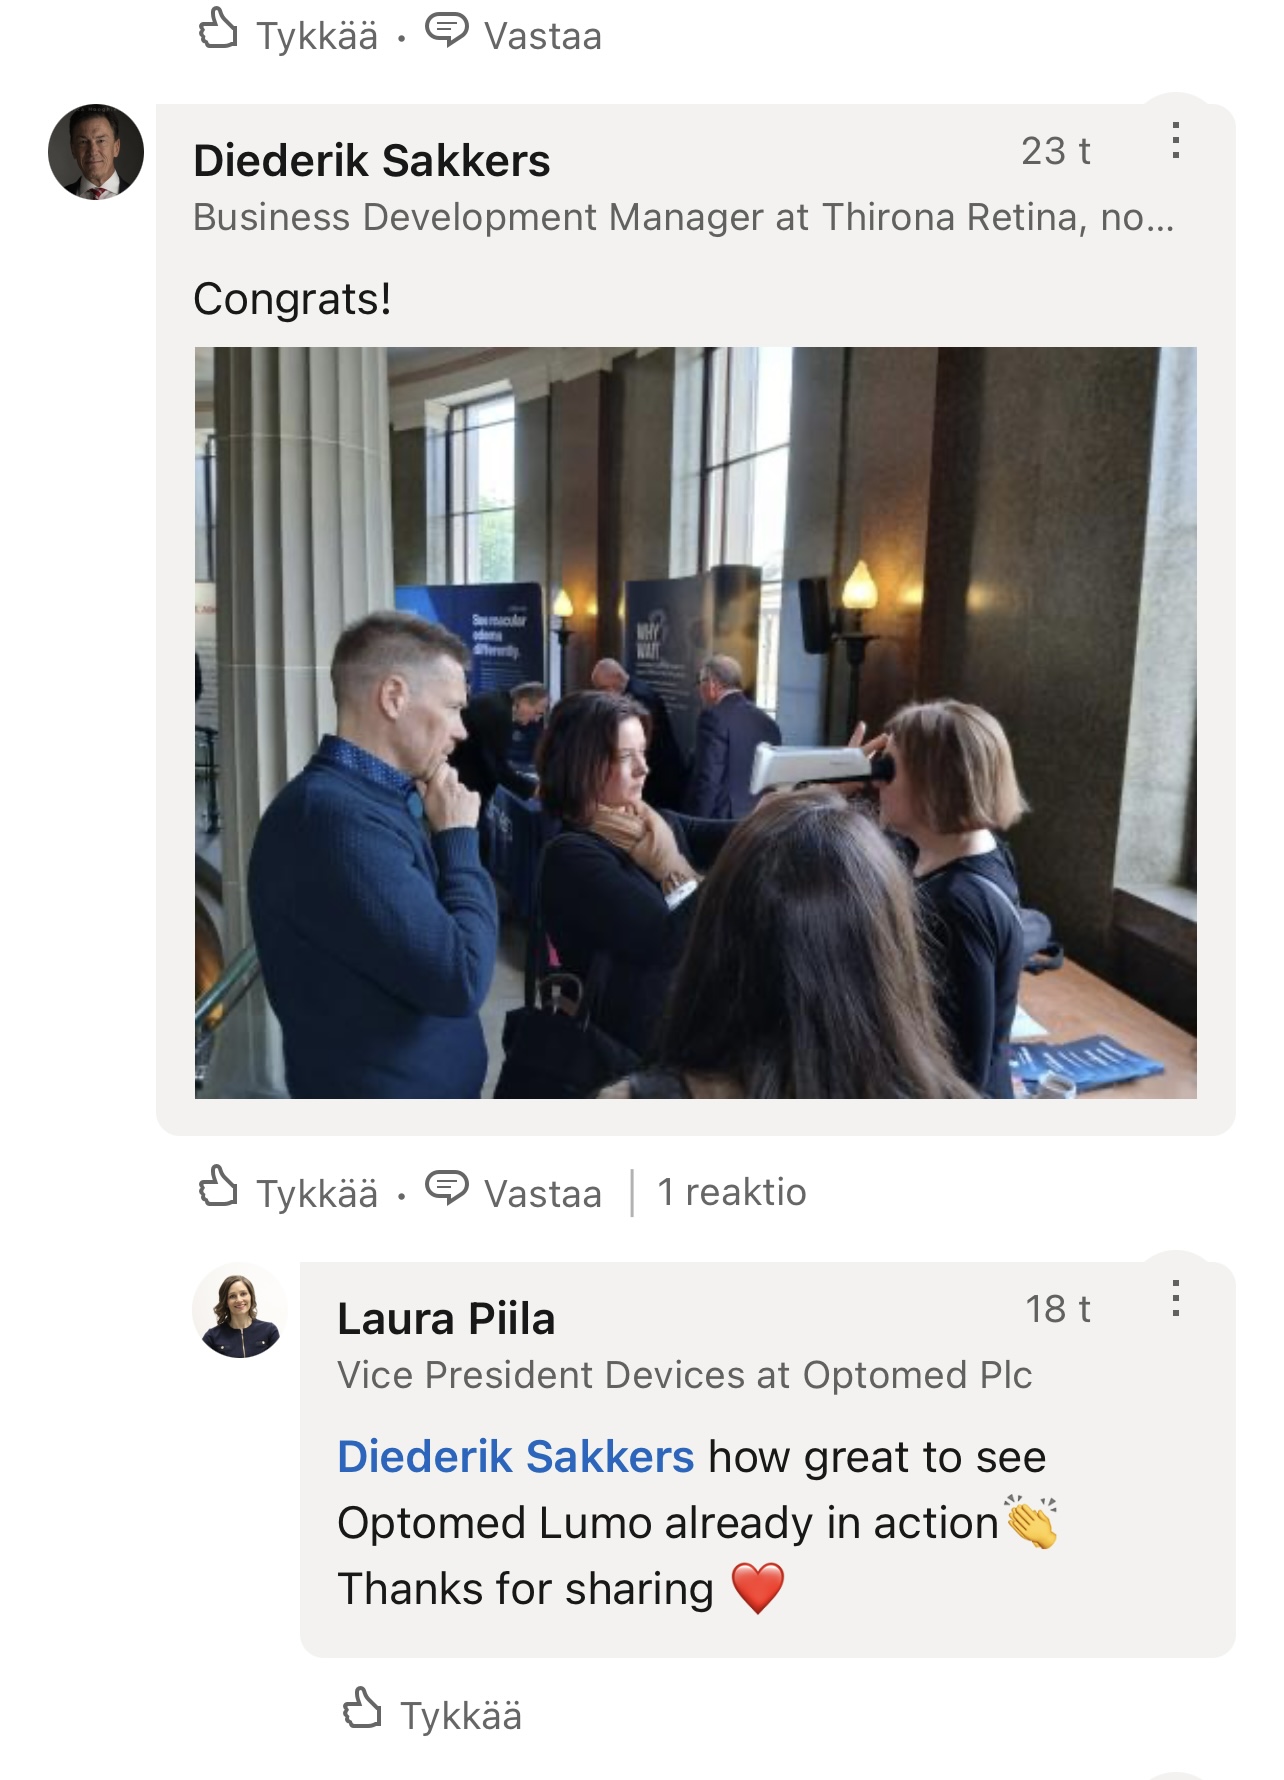The height and width of the screenshot is (1780, 1284).
Task: Open three-dot menu on Diederik's comment
Action: click(x=1176, y=141)
